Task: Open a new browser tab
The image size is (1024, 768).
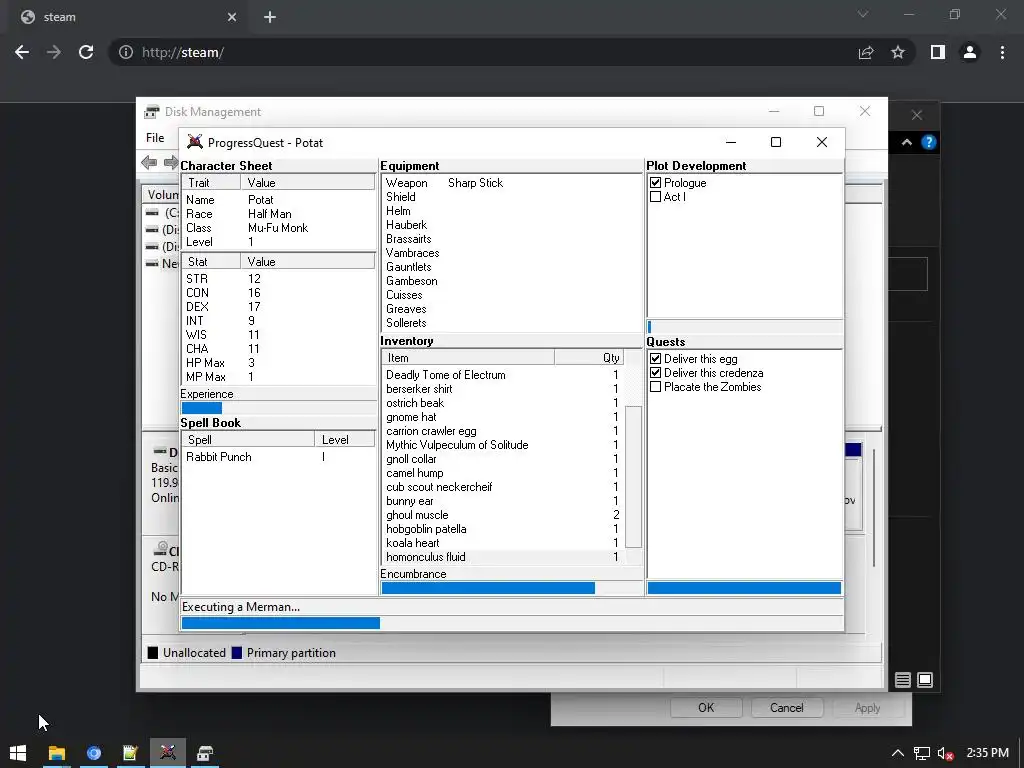Action: [270, 17]
